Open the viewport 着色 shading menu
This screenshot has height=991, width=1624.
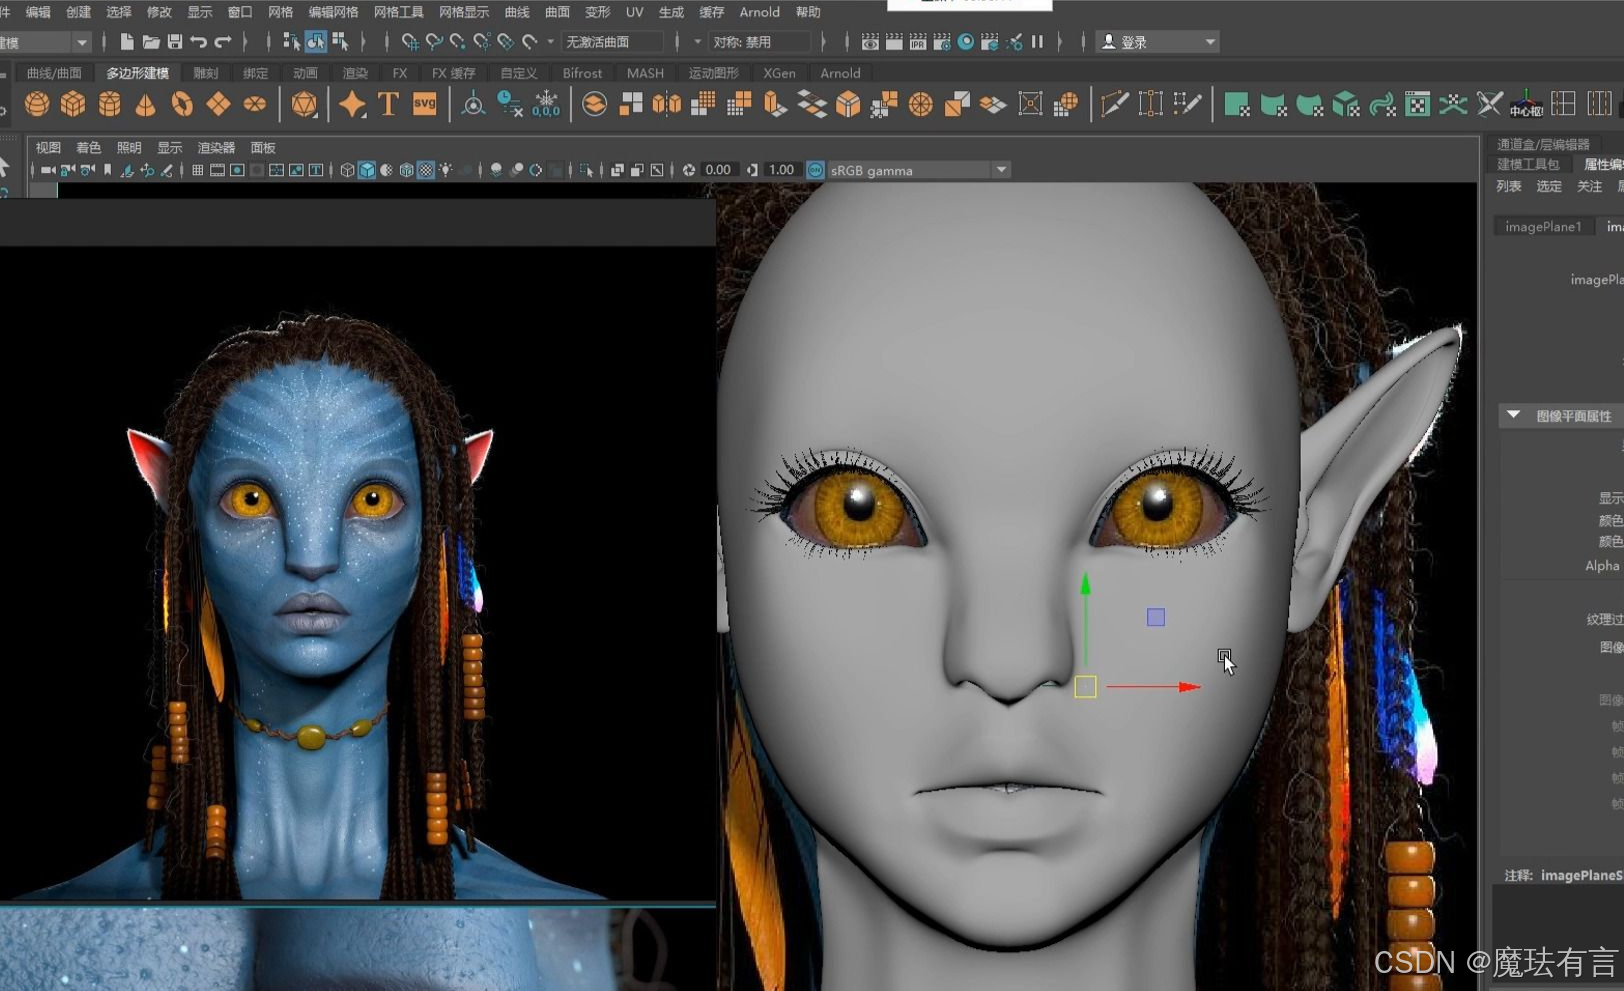coord(88,147)
